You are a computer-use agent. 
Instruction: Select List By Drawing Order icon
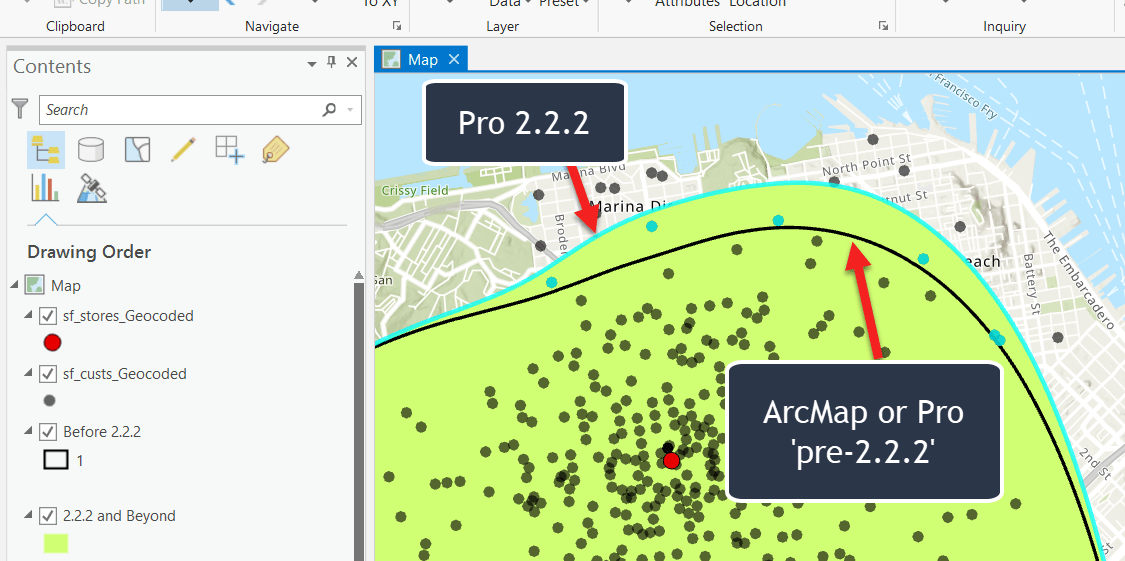tap(46, 150)
